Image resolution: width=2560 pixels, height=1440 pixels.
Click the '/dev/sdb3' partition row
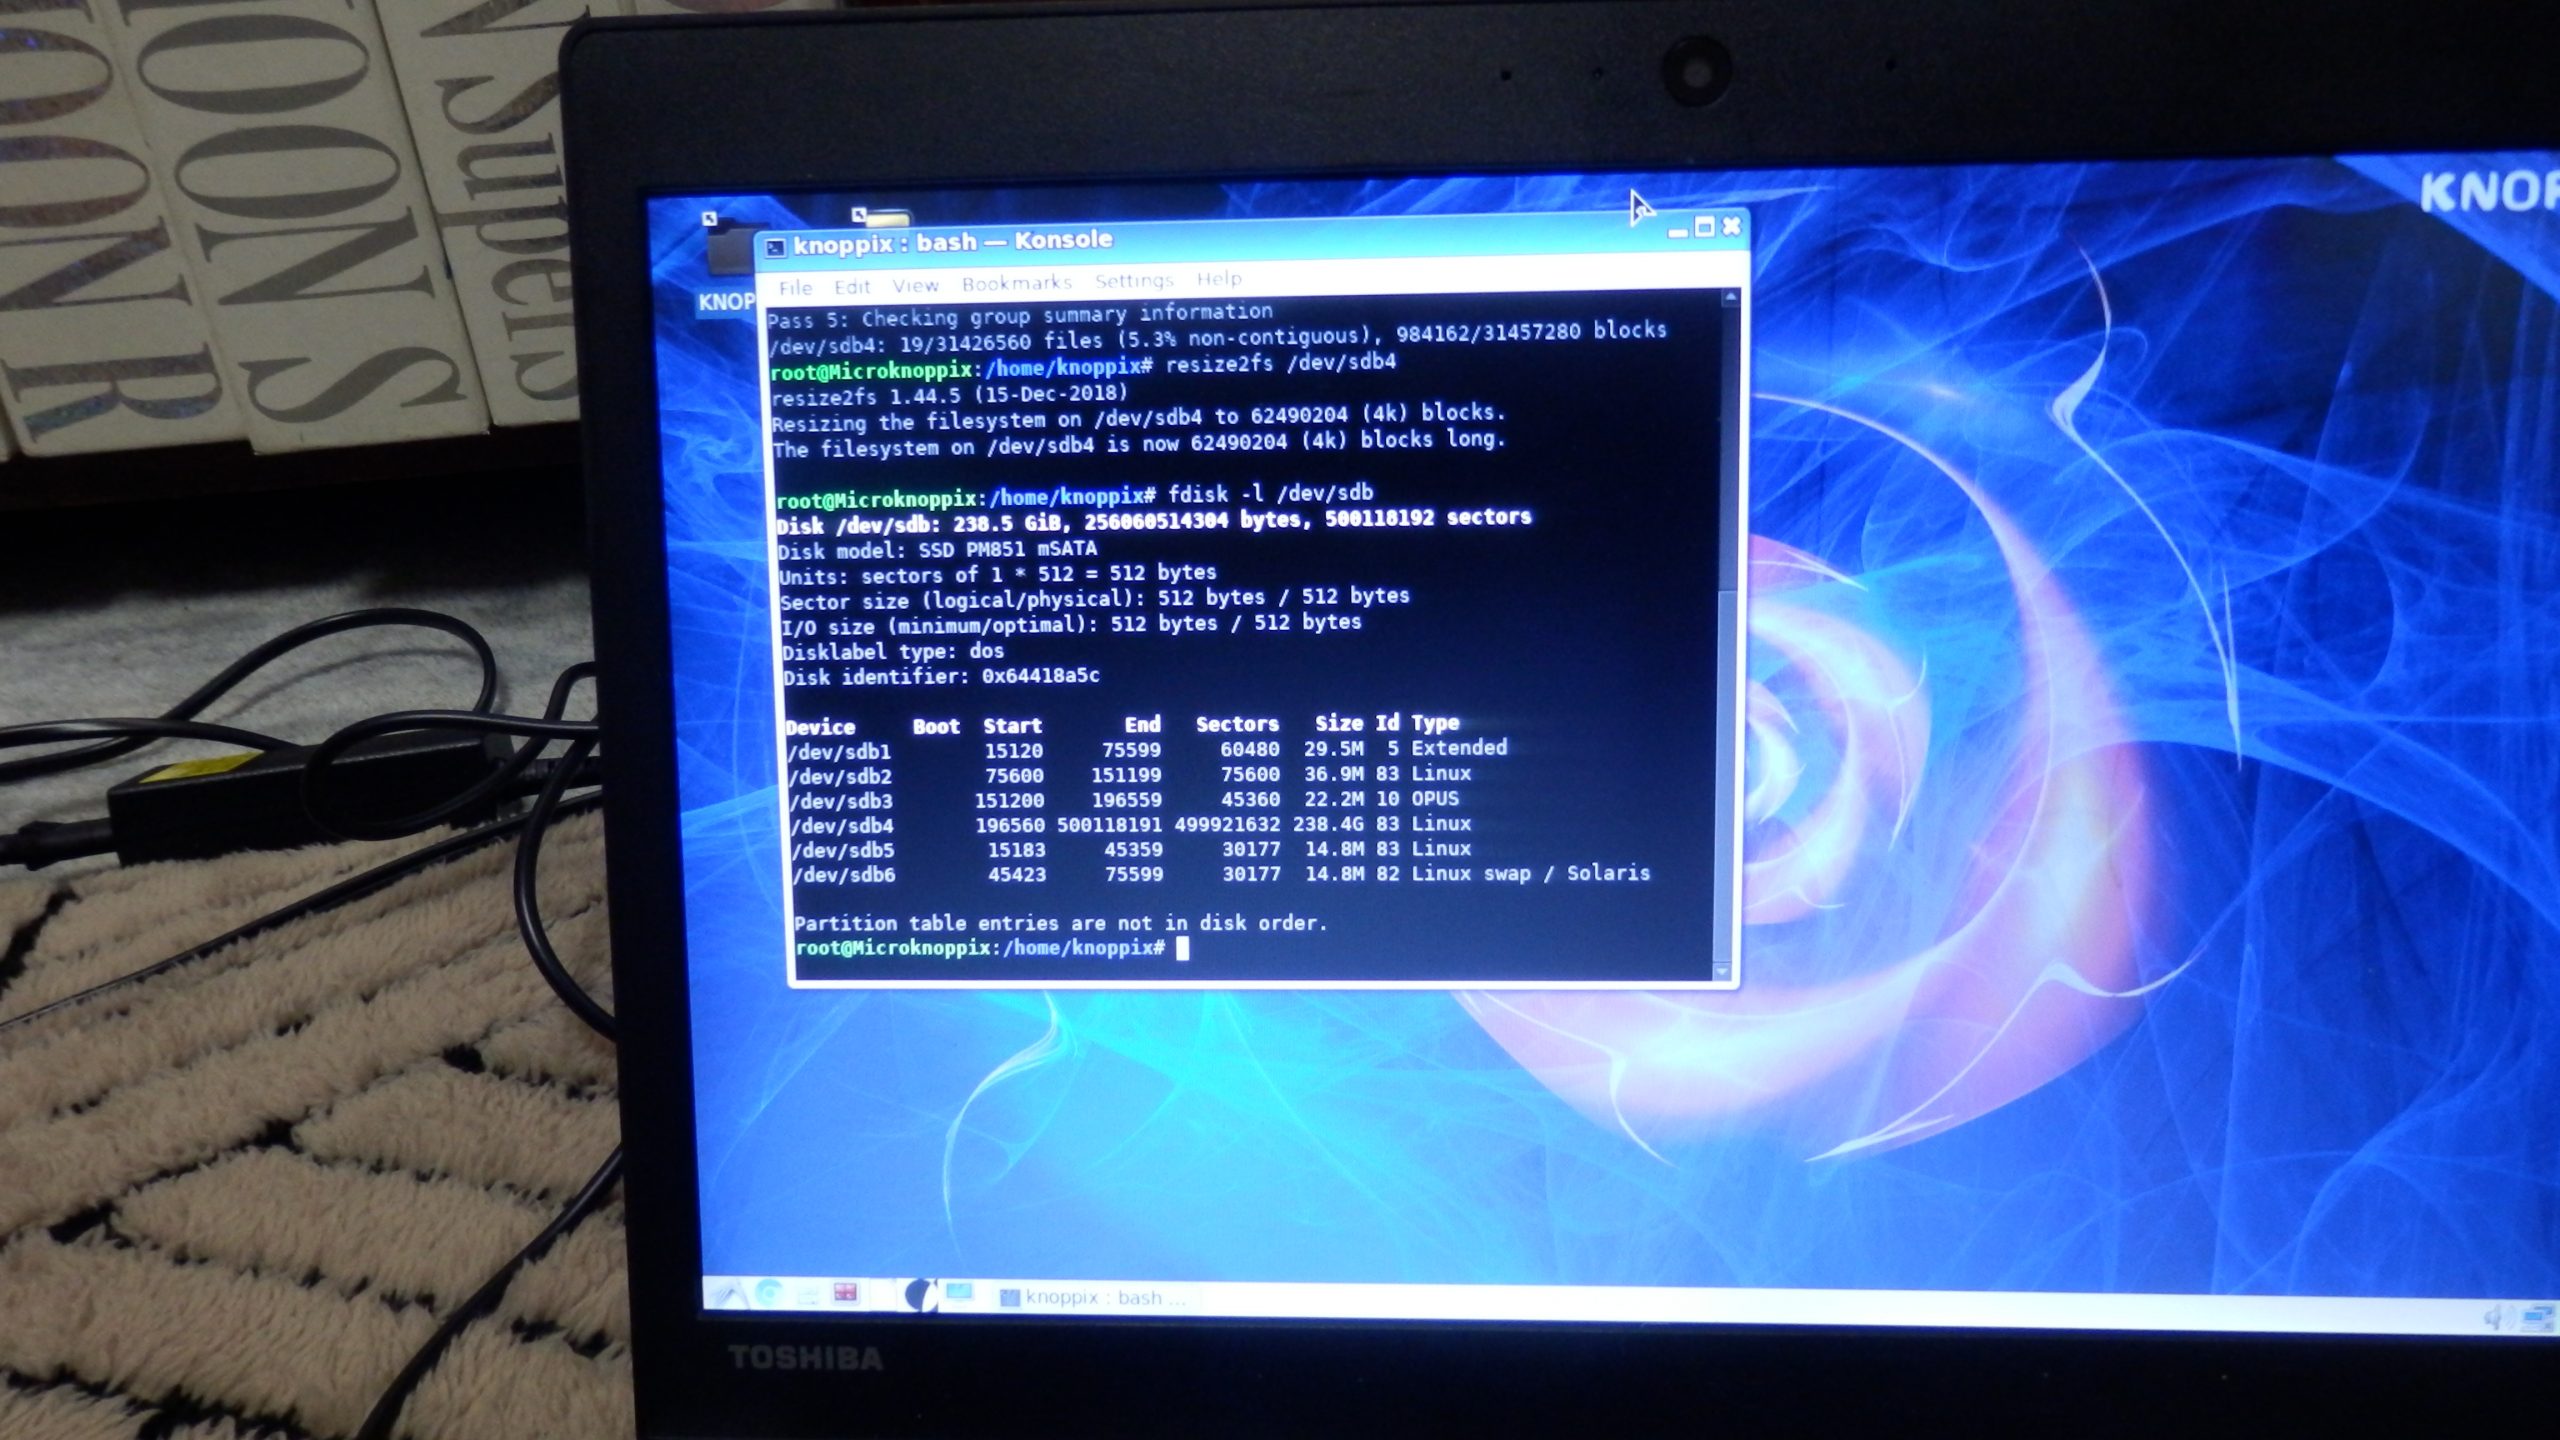coord(1124,800)
